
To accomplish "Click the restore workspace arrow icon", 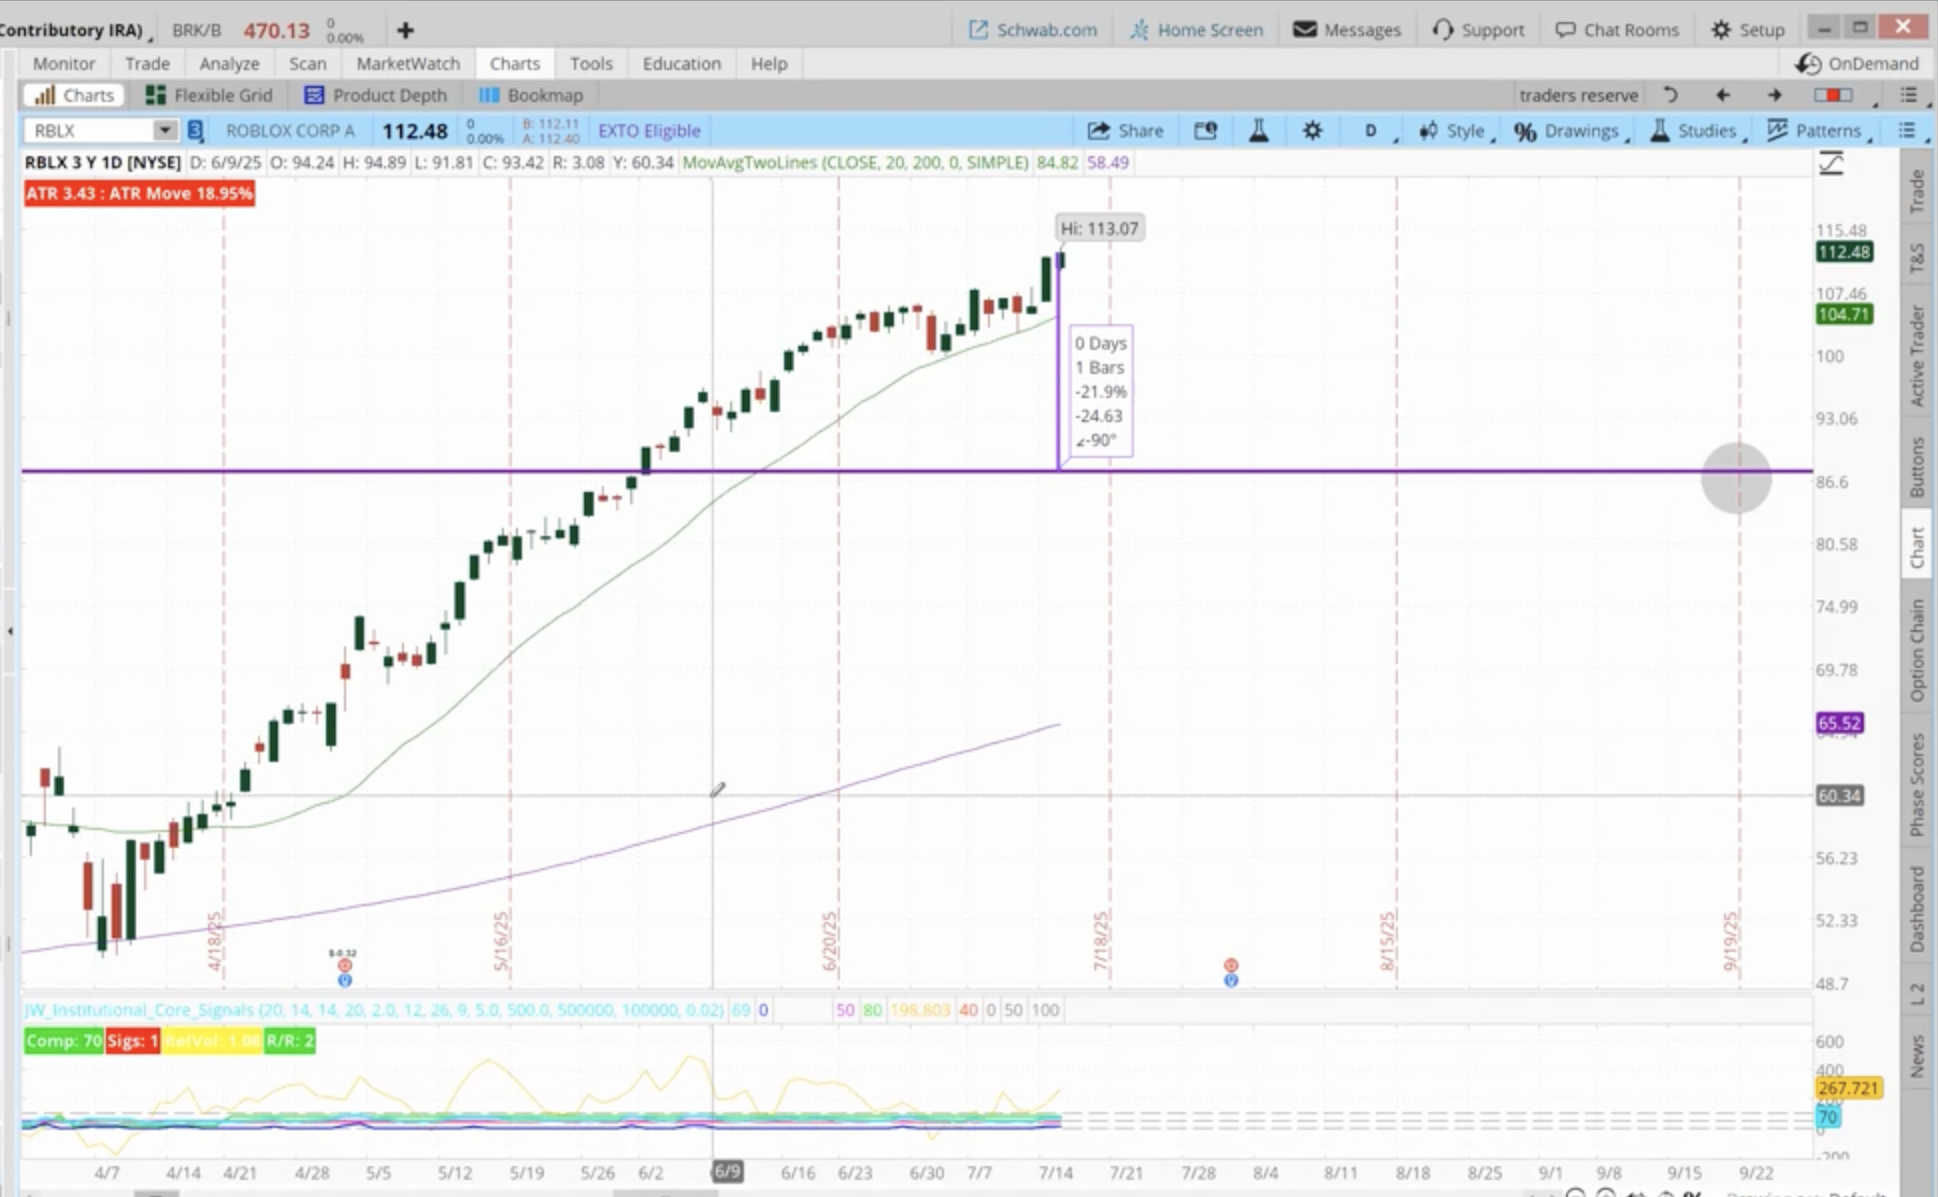I will coord(1670,95).
